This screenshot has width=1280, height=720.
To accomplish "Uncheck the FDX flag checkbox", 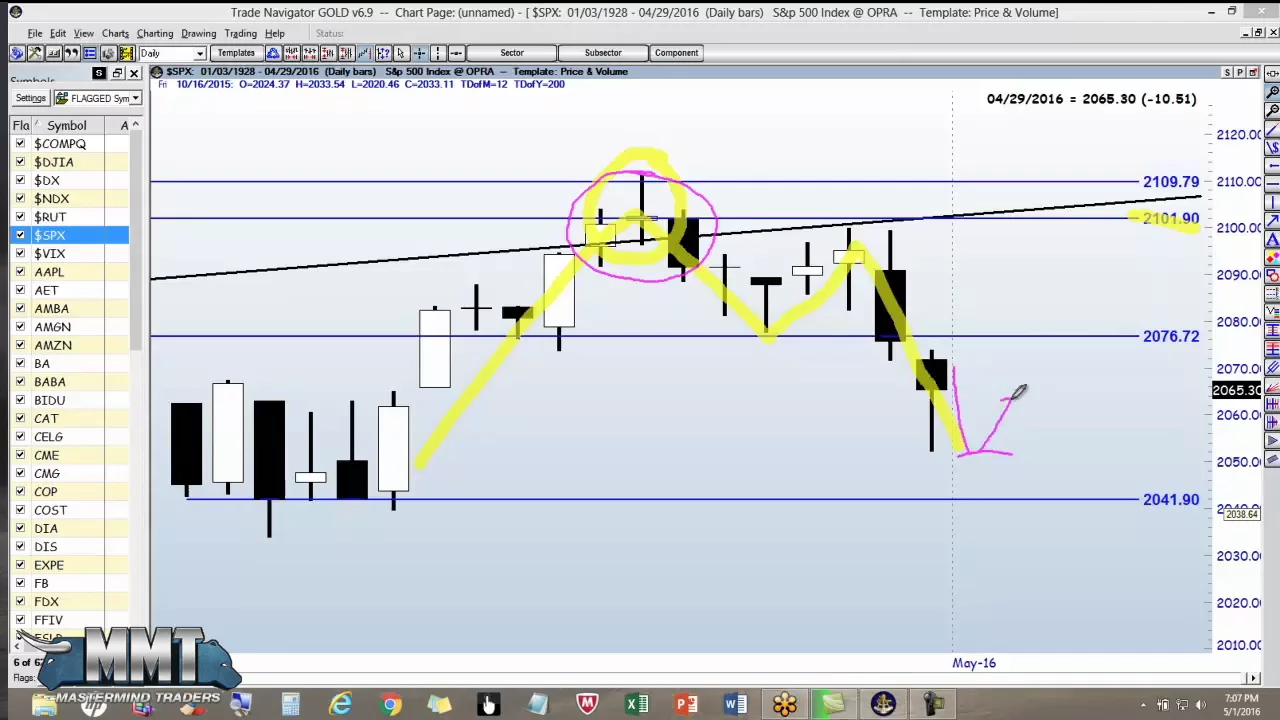I will 20,602.
